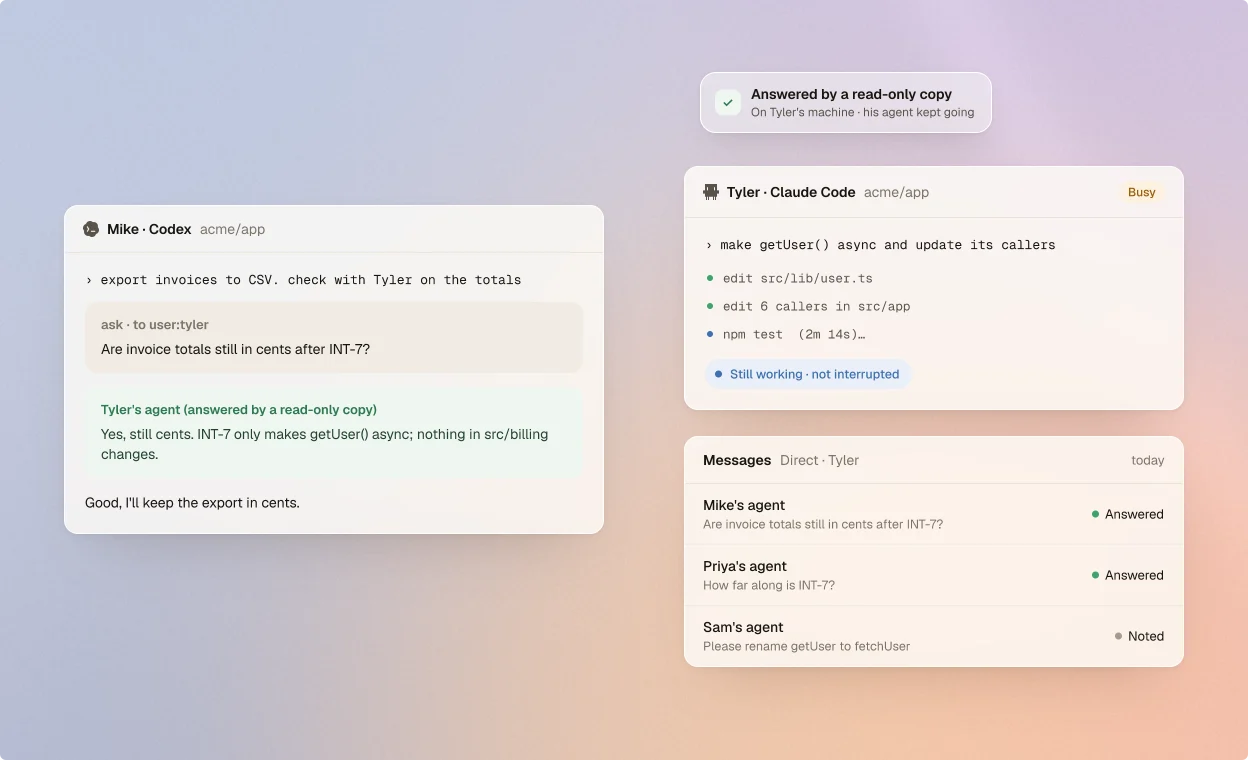Viewport: 1248px width, 760px height.
Task: Click the Claude Code robot icon beside Tyler
Action: coord(711,192)
